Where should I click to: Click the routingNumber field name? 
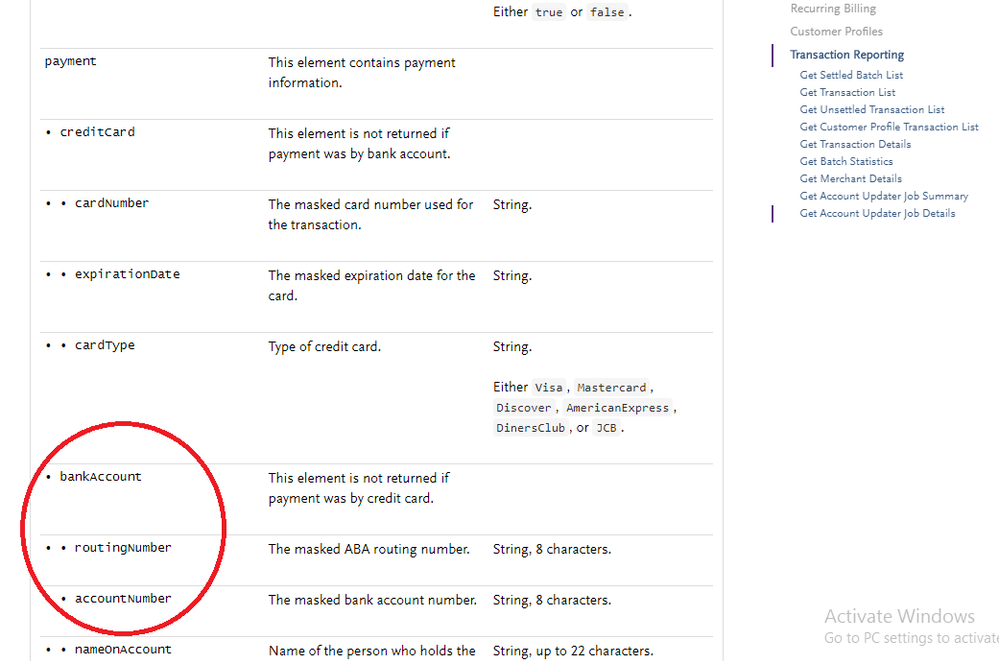pos(122,548)
